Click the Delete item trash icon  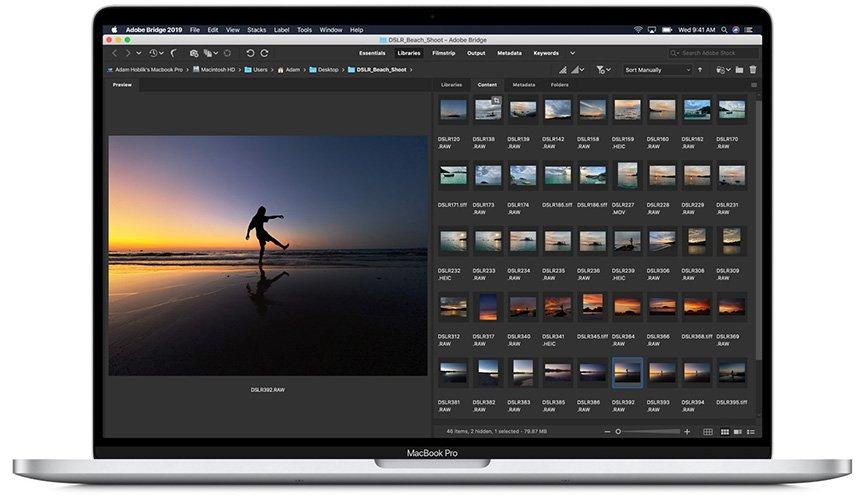[753, 70]
